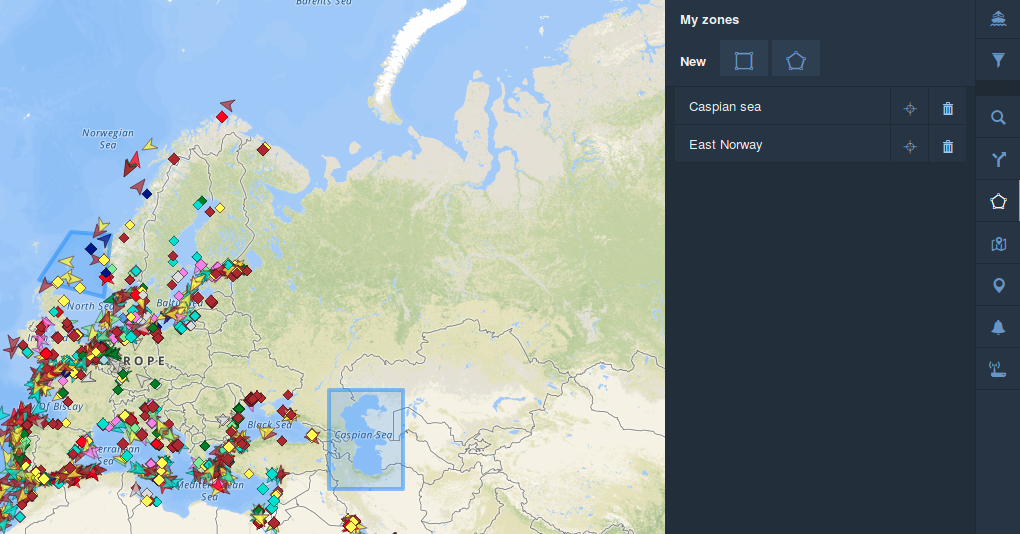1020x534 pixels.
Task: Create a new rectangular zone
Action: [744, 61]
